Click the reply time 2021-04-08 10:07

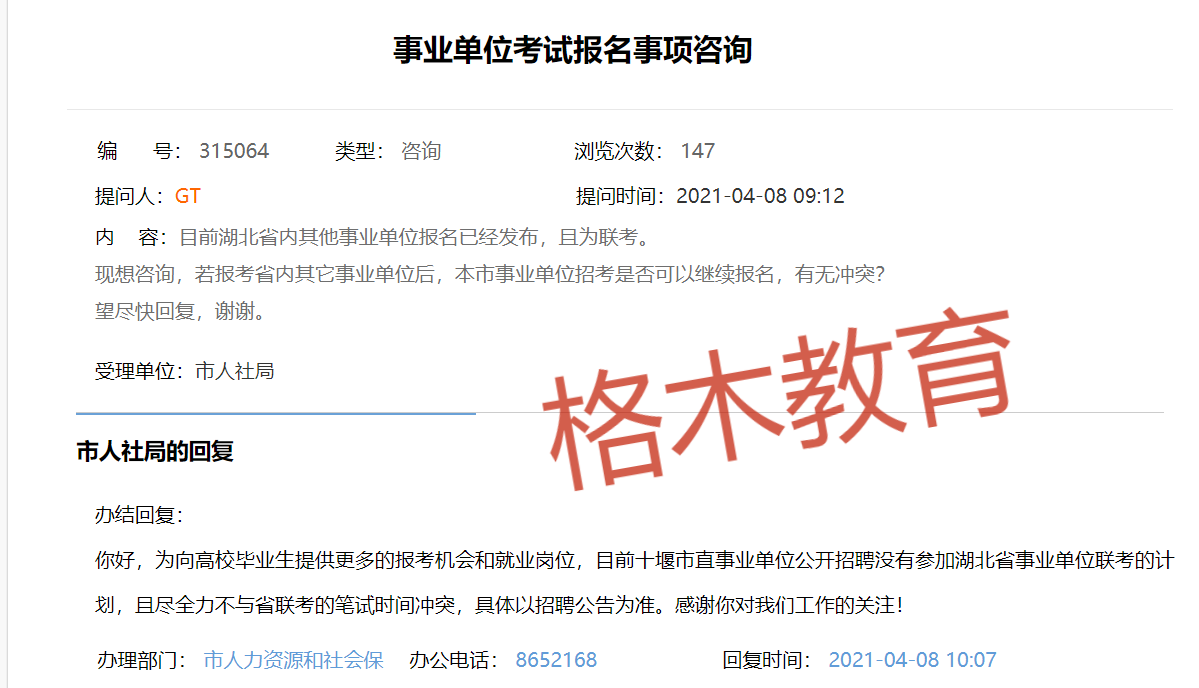(x=912, y=660)
